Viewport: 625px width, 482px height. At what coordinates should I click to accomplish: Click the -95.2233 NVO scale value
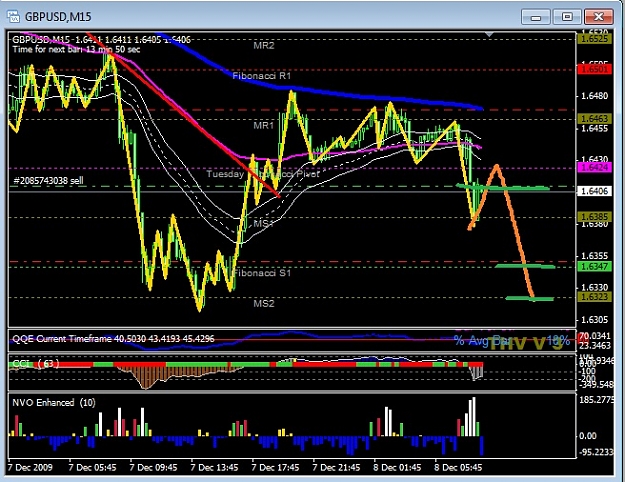coord(597,452)
